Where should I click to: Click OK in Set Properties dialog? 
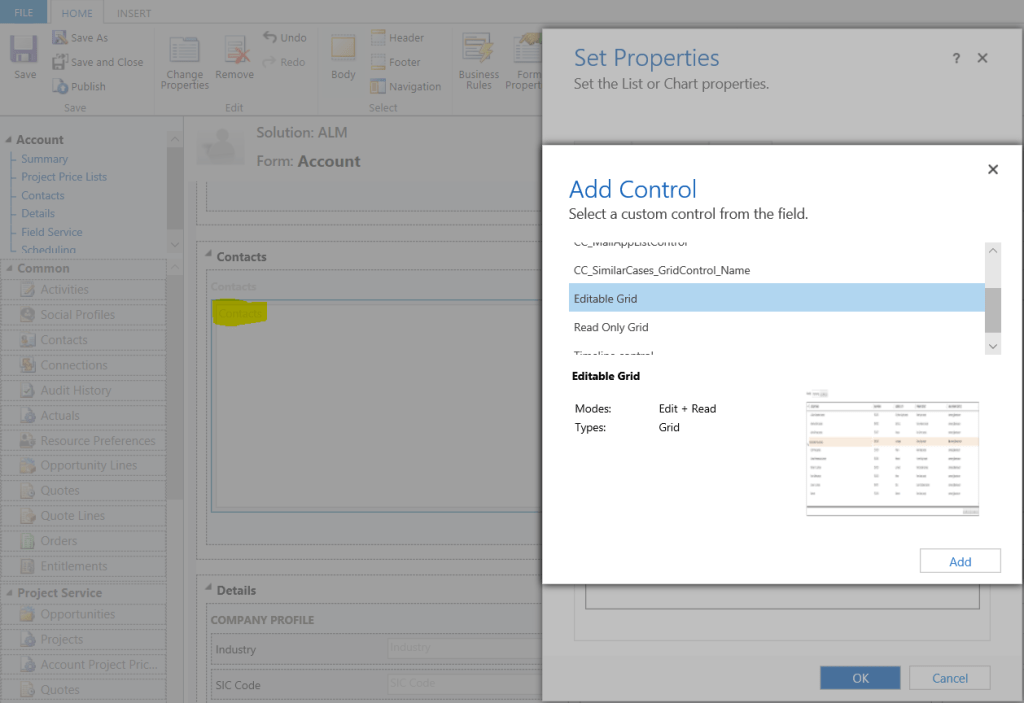(x=860, y=678)
